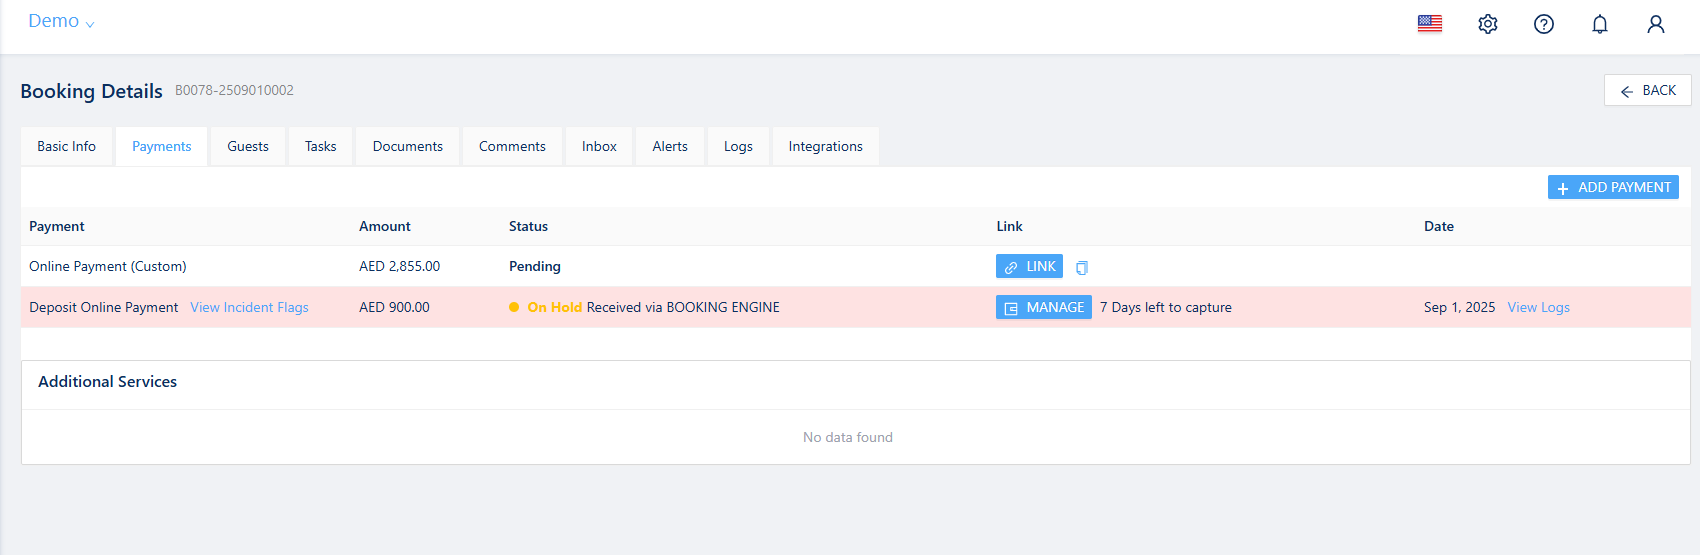Show the Logs tab
The width and height of the screenshot is (1700, 555).
click(x=738, y=146)
